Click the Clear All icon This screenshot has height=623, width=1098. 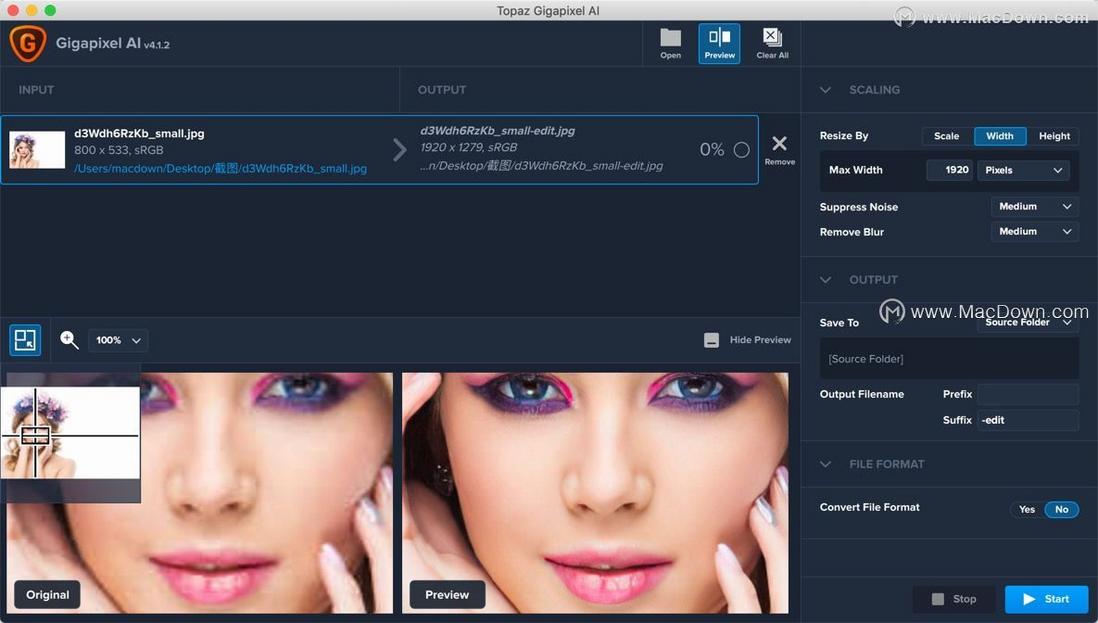772,37
